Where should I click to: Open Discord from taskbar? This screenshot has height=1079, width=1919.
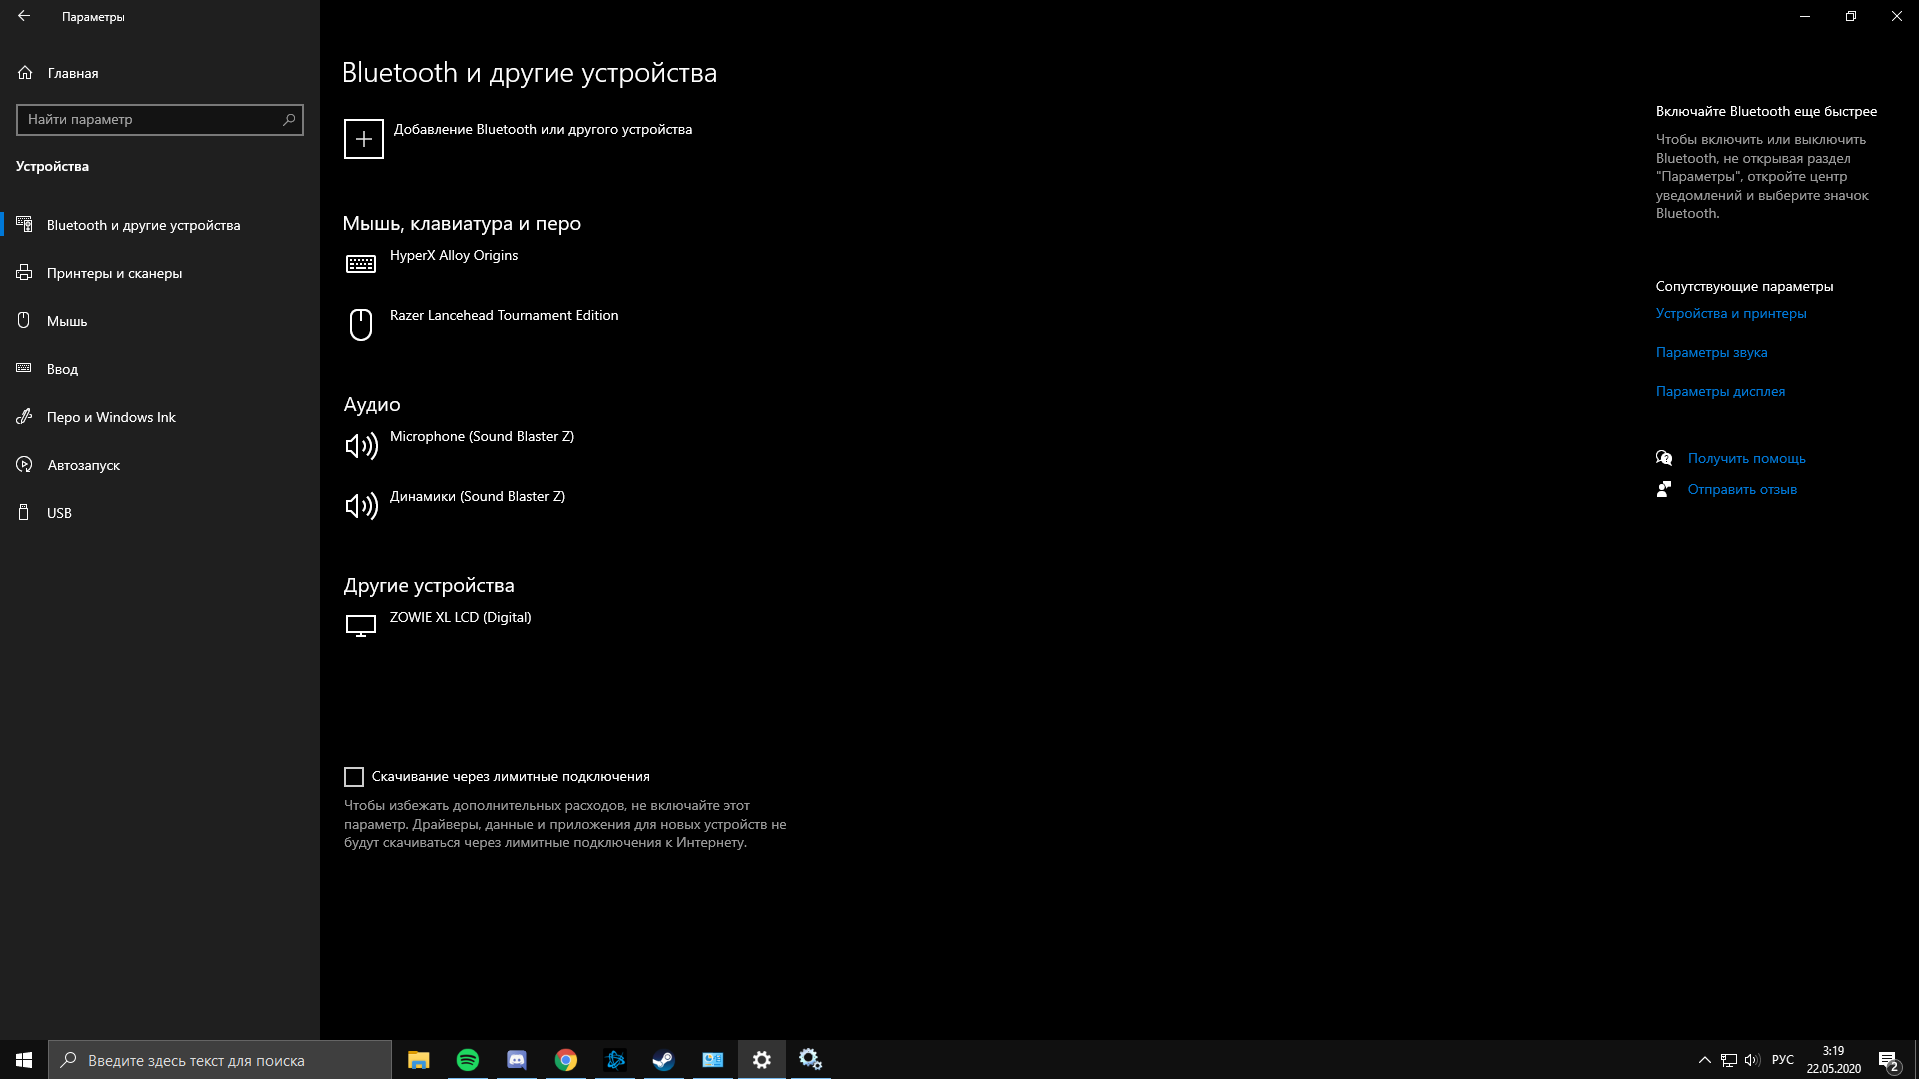[x=517, y=1060]
